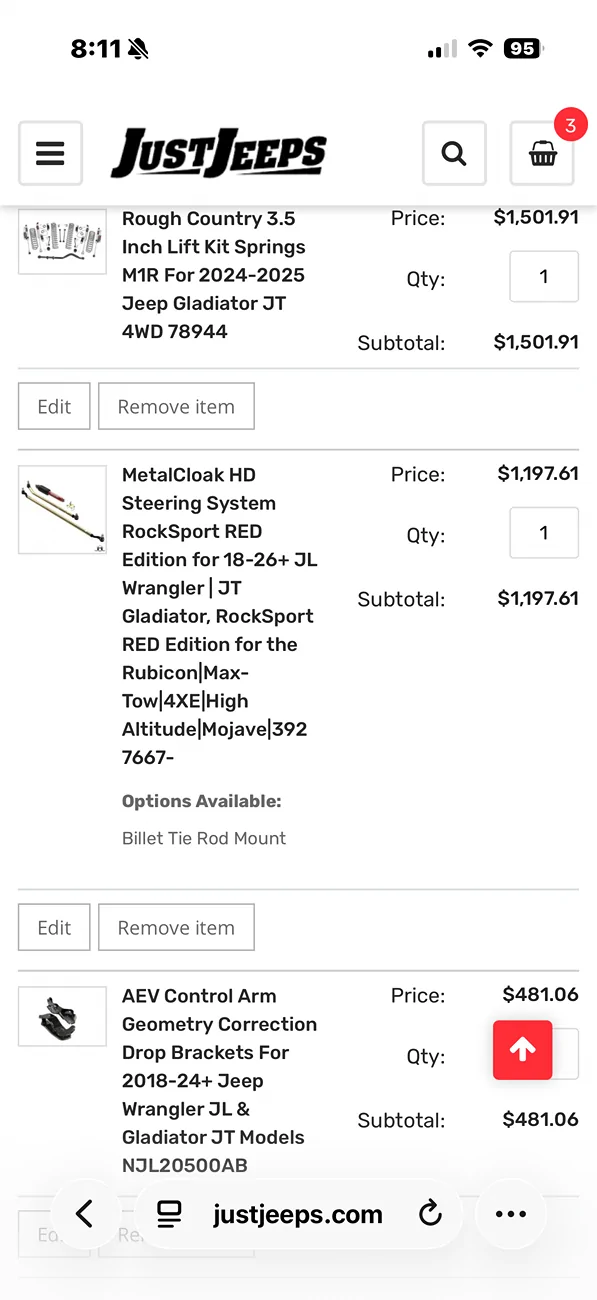
Task: Open Rough Country lift kit product thumbnail
Action: [x=62, y=241]
